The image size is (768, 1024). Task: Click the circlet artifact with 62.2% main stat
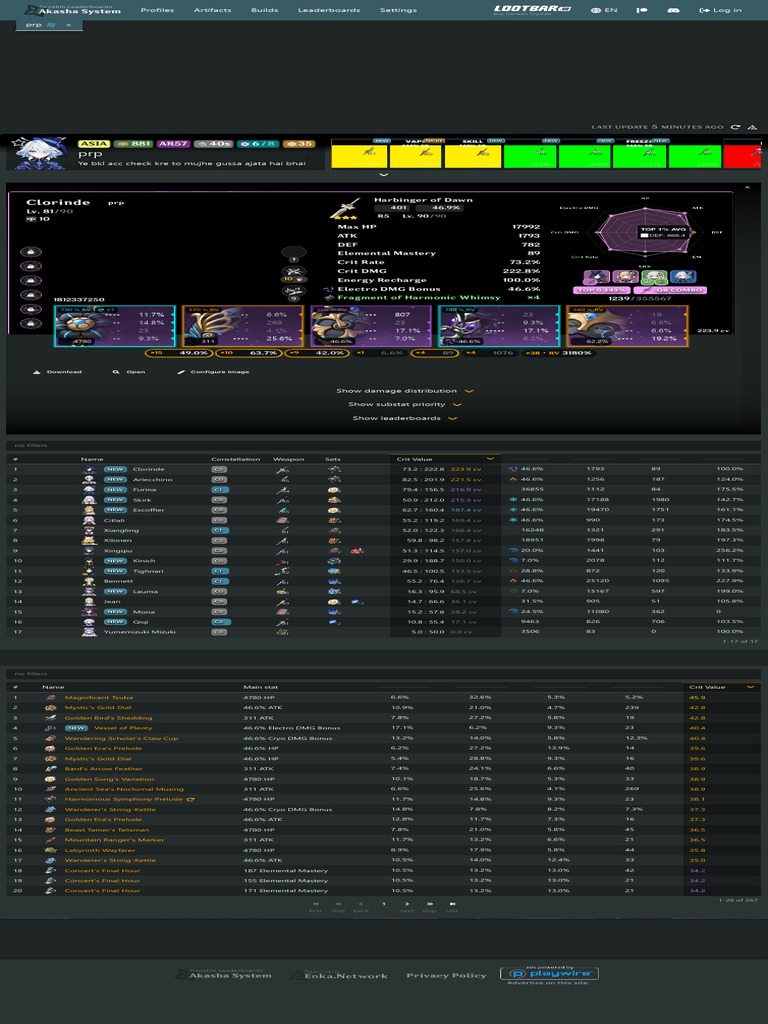(627, 325)
